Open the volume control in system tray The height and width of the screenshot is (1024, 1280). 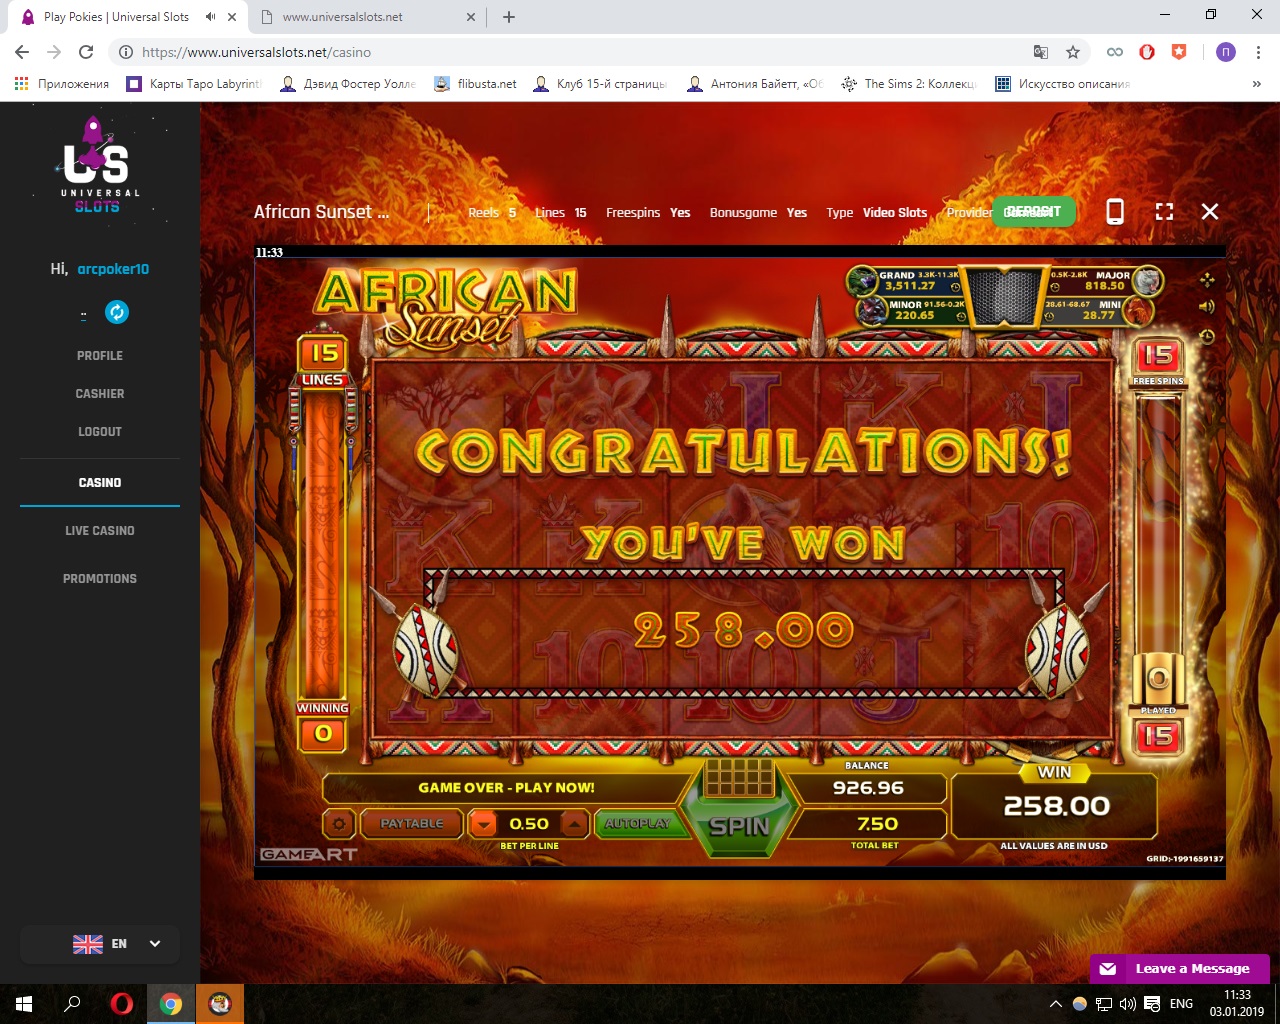(1128, 1004)
